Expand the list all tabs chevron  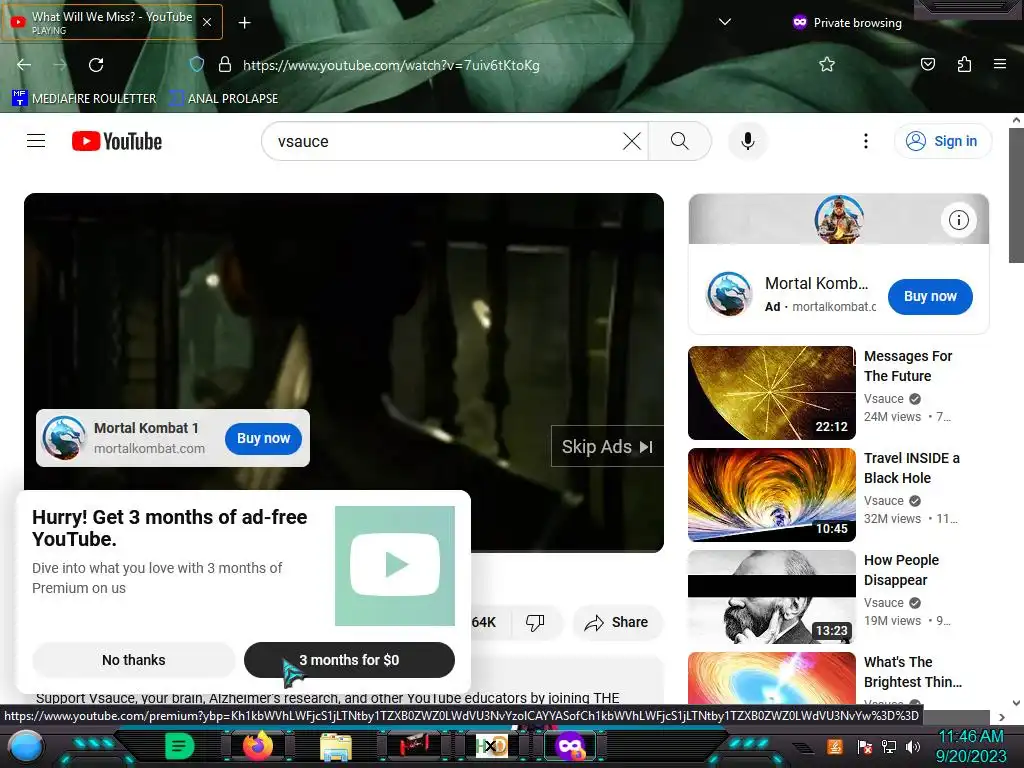(724, 22)
